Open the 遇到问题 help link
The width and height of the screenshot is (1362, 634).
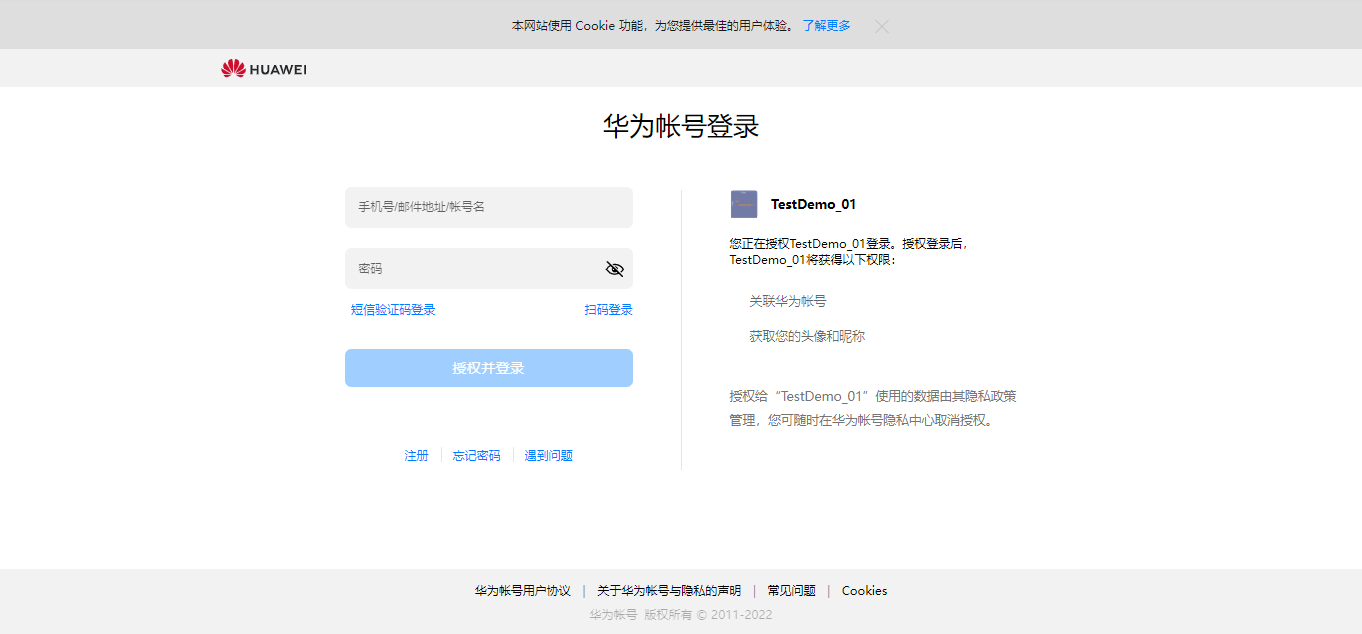[x=549, y=456]
